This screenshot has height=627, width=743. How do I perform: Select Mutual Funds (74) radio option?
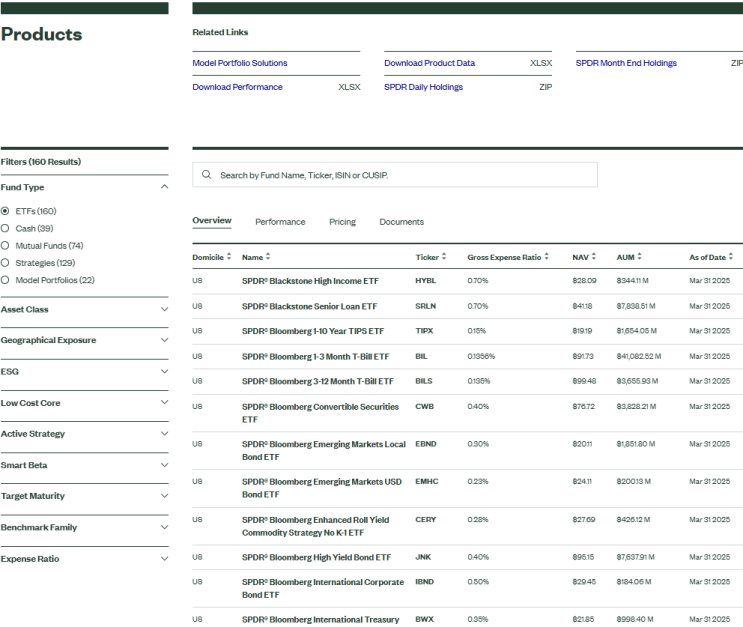point(6,245)
